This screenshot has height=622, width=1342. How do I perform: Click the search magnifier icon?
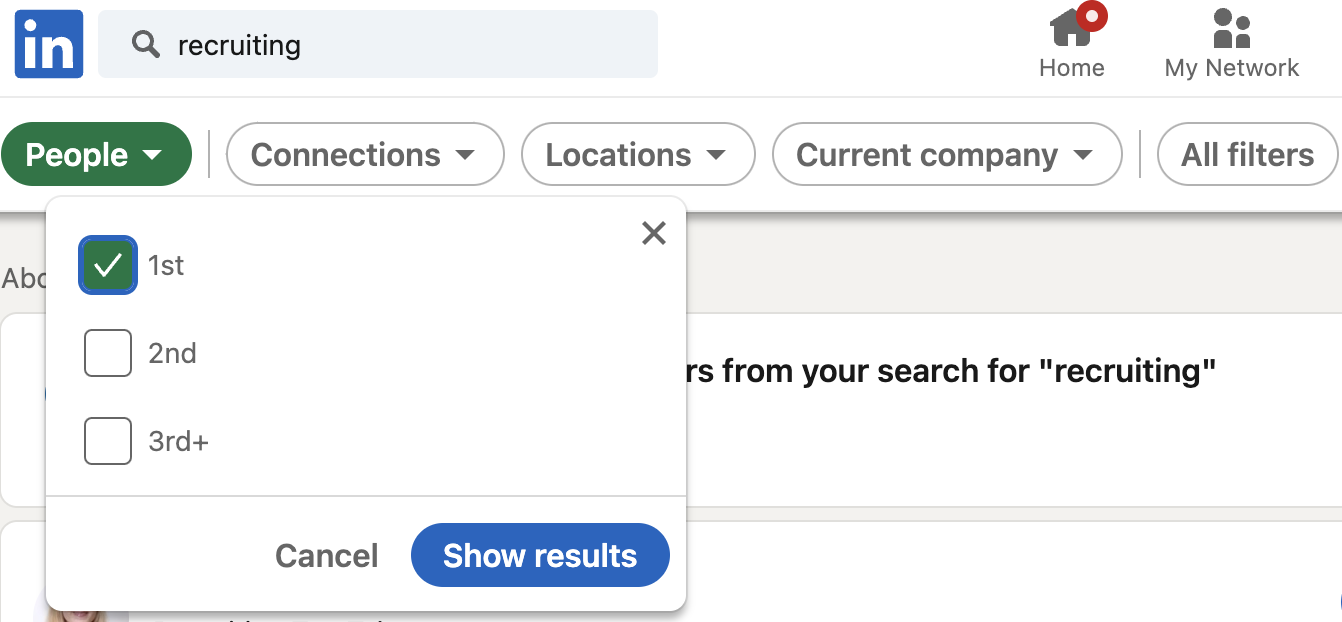146,44
